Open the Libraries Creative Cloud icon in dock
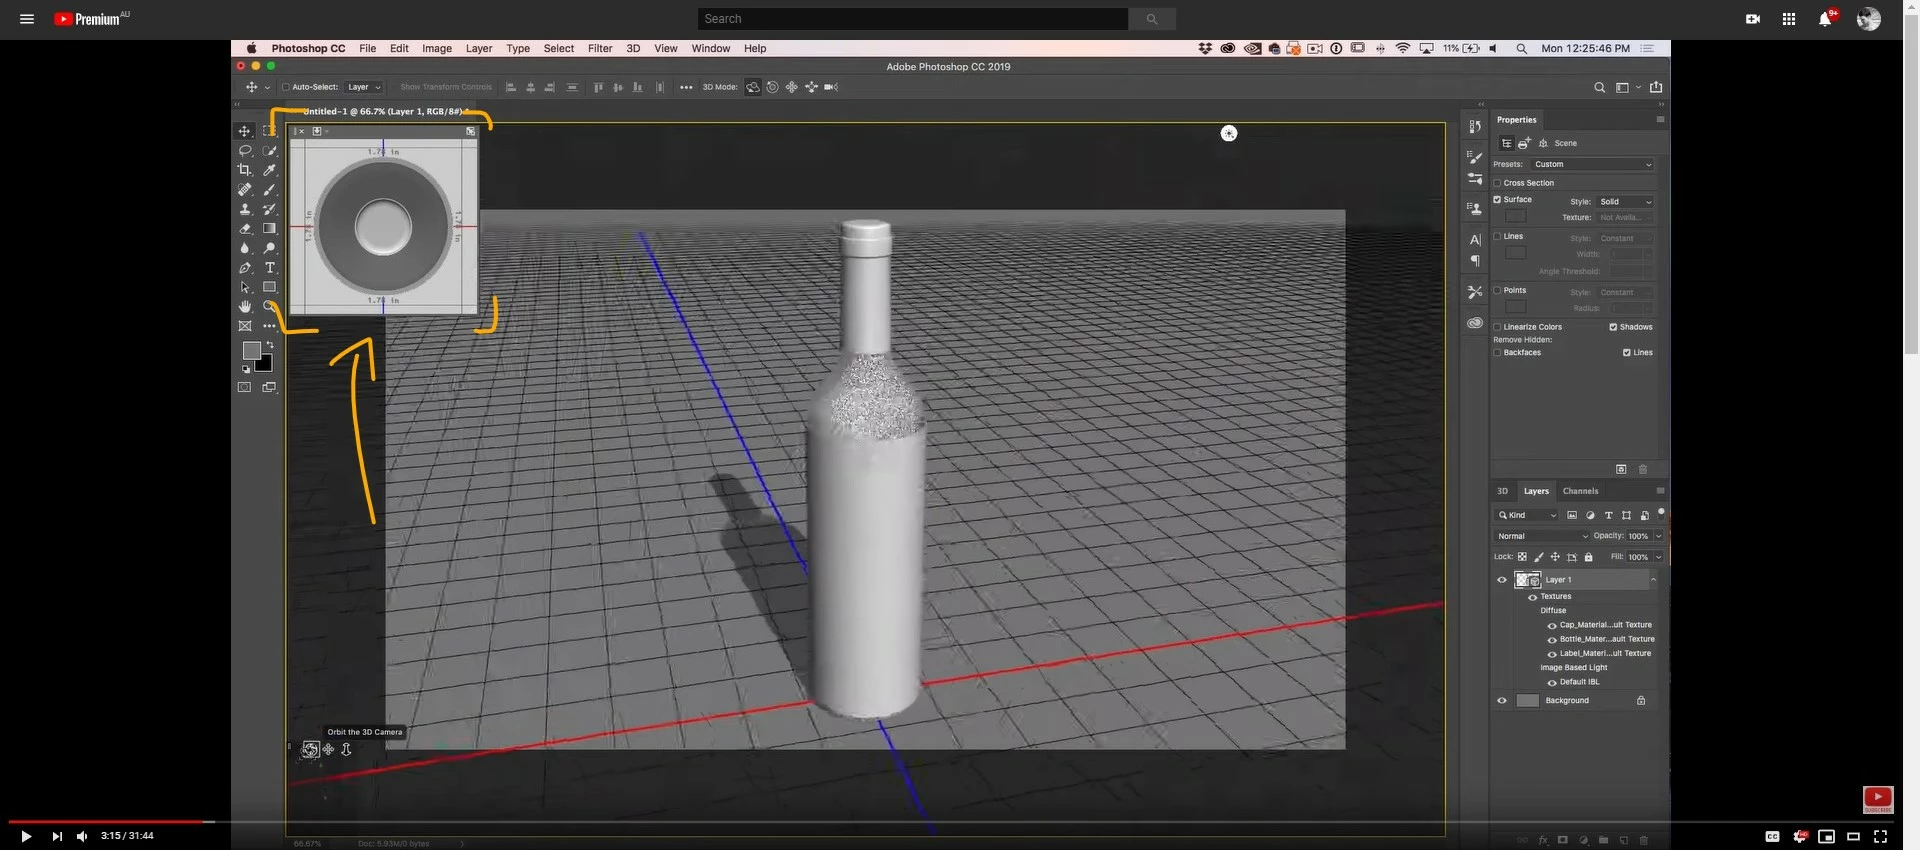Screen dimensions: 1920x850 point(1474,323)
